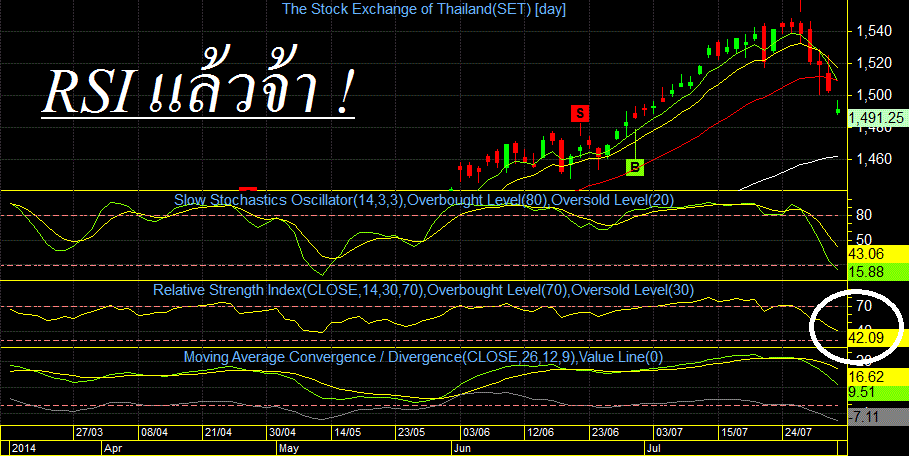Click the 23/06 date on time axis
Screen dimensions: 909x456
(x=605, y=432)
